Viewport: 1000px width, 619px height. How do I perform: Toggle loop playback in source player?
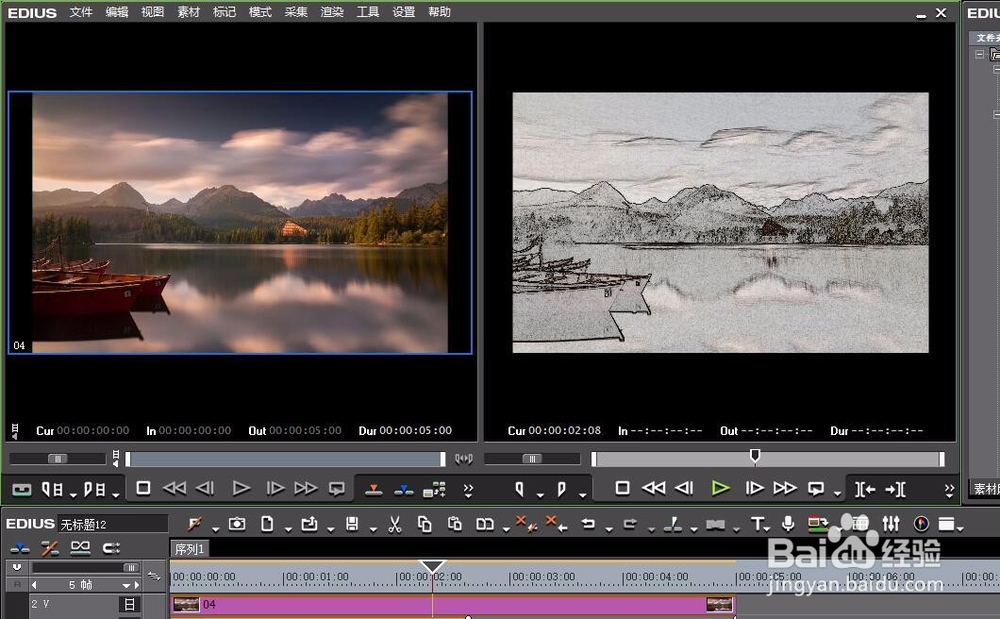click(x=337, y=489)
